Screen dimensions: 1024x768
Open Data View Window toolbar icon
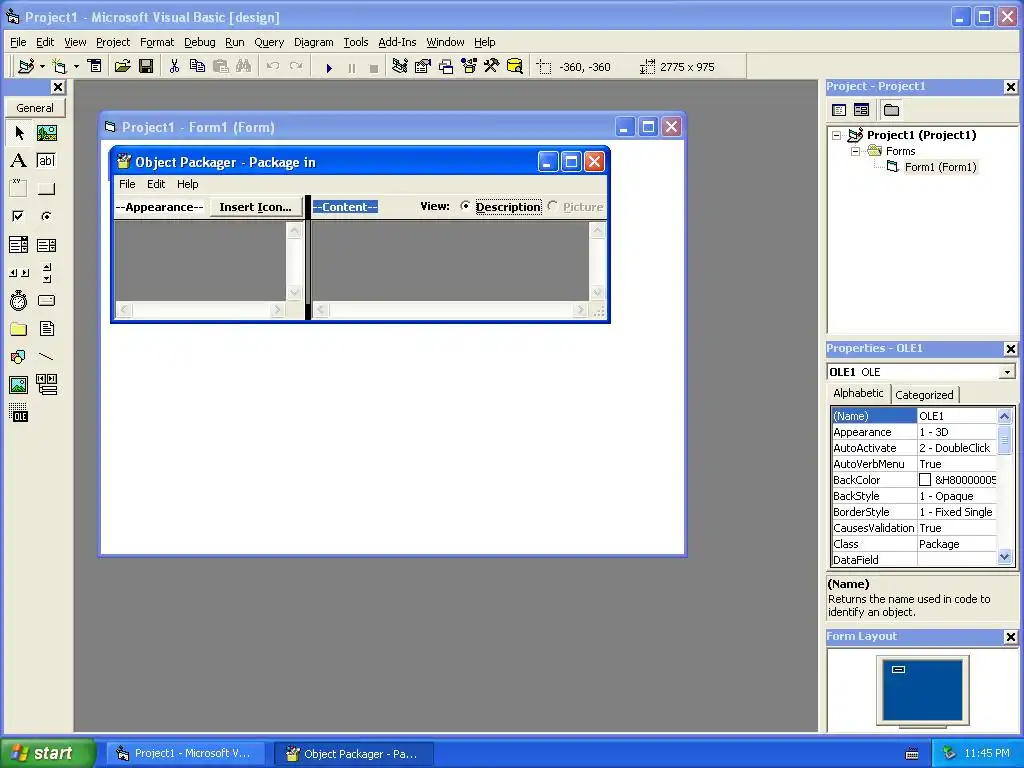click(515, 66)
